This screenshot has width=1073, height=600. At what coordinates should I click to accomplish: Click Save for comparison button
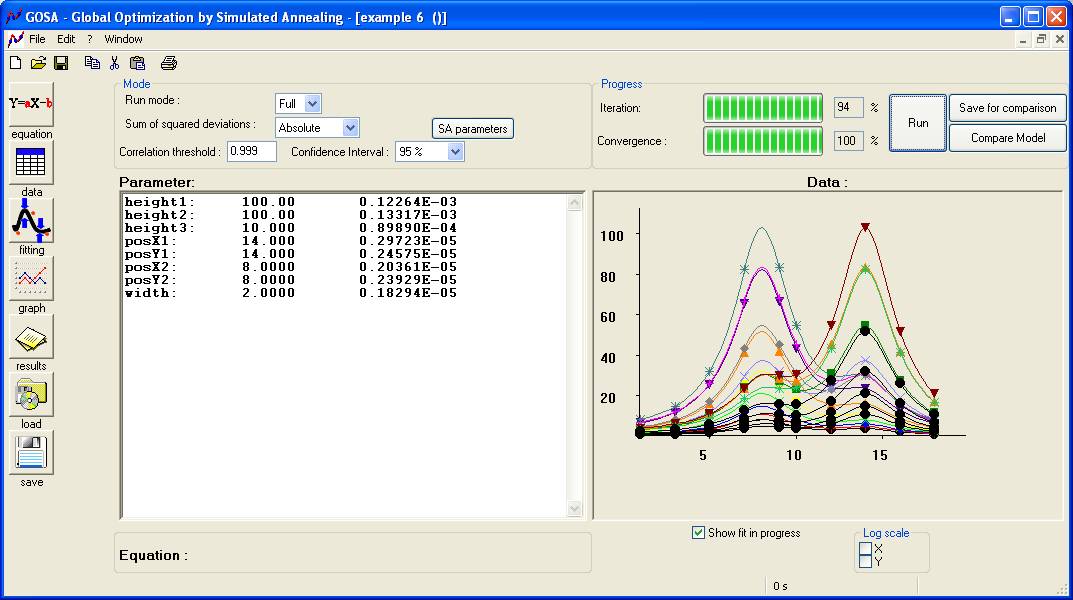pos(1007,107)
